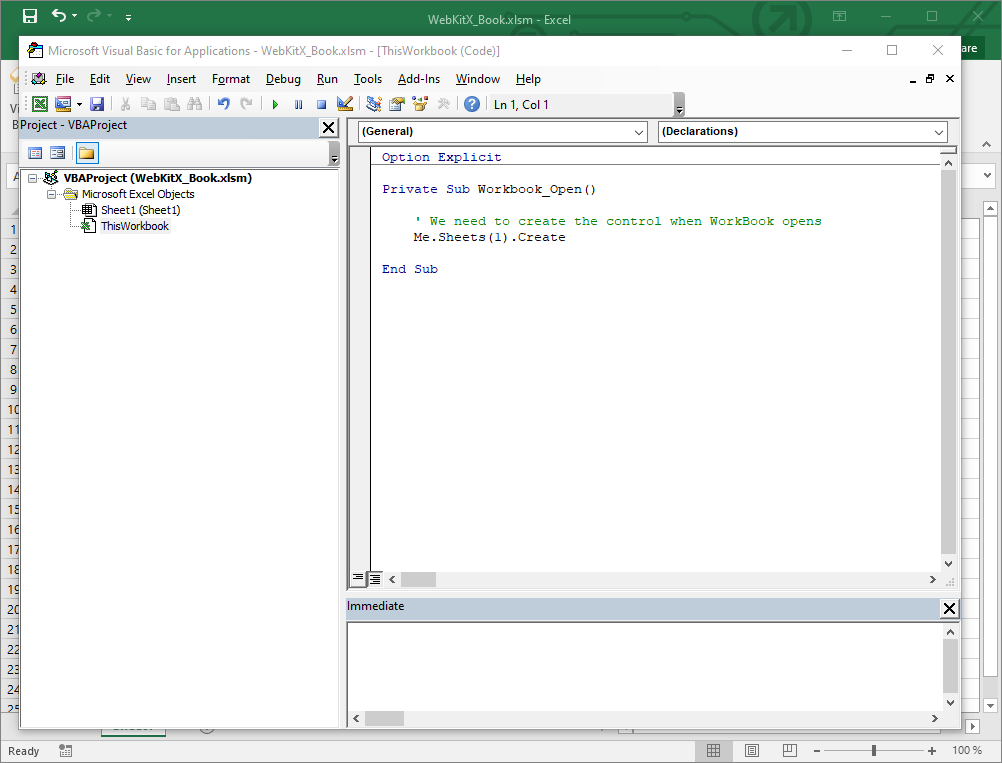Open the Project Explorer toolbar icon

[374, 104]
